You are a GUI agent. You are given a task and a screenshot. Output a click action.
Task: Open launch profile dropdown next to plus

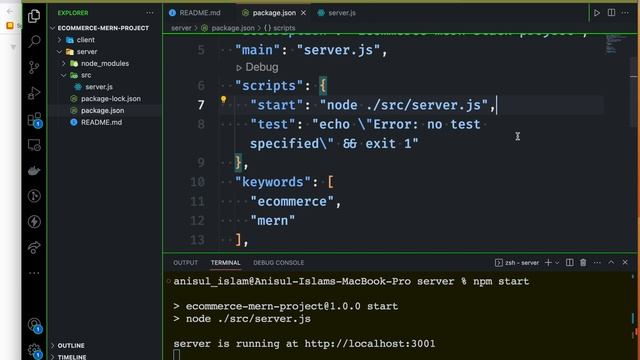point(557,263)
